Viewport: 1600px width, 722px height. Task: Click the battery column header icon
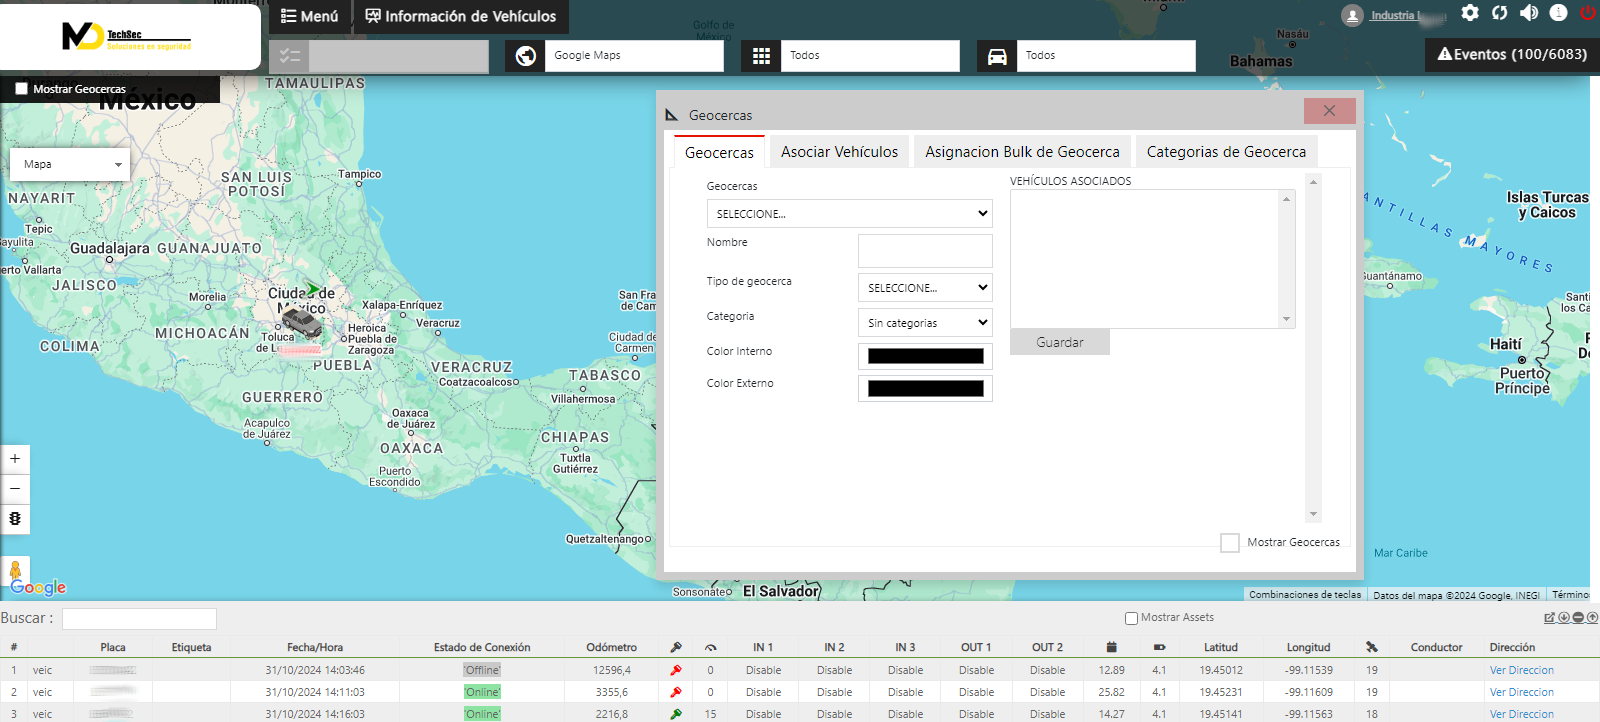1159,647
